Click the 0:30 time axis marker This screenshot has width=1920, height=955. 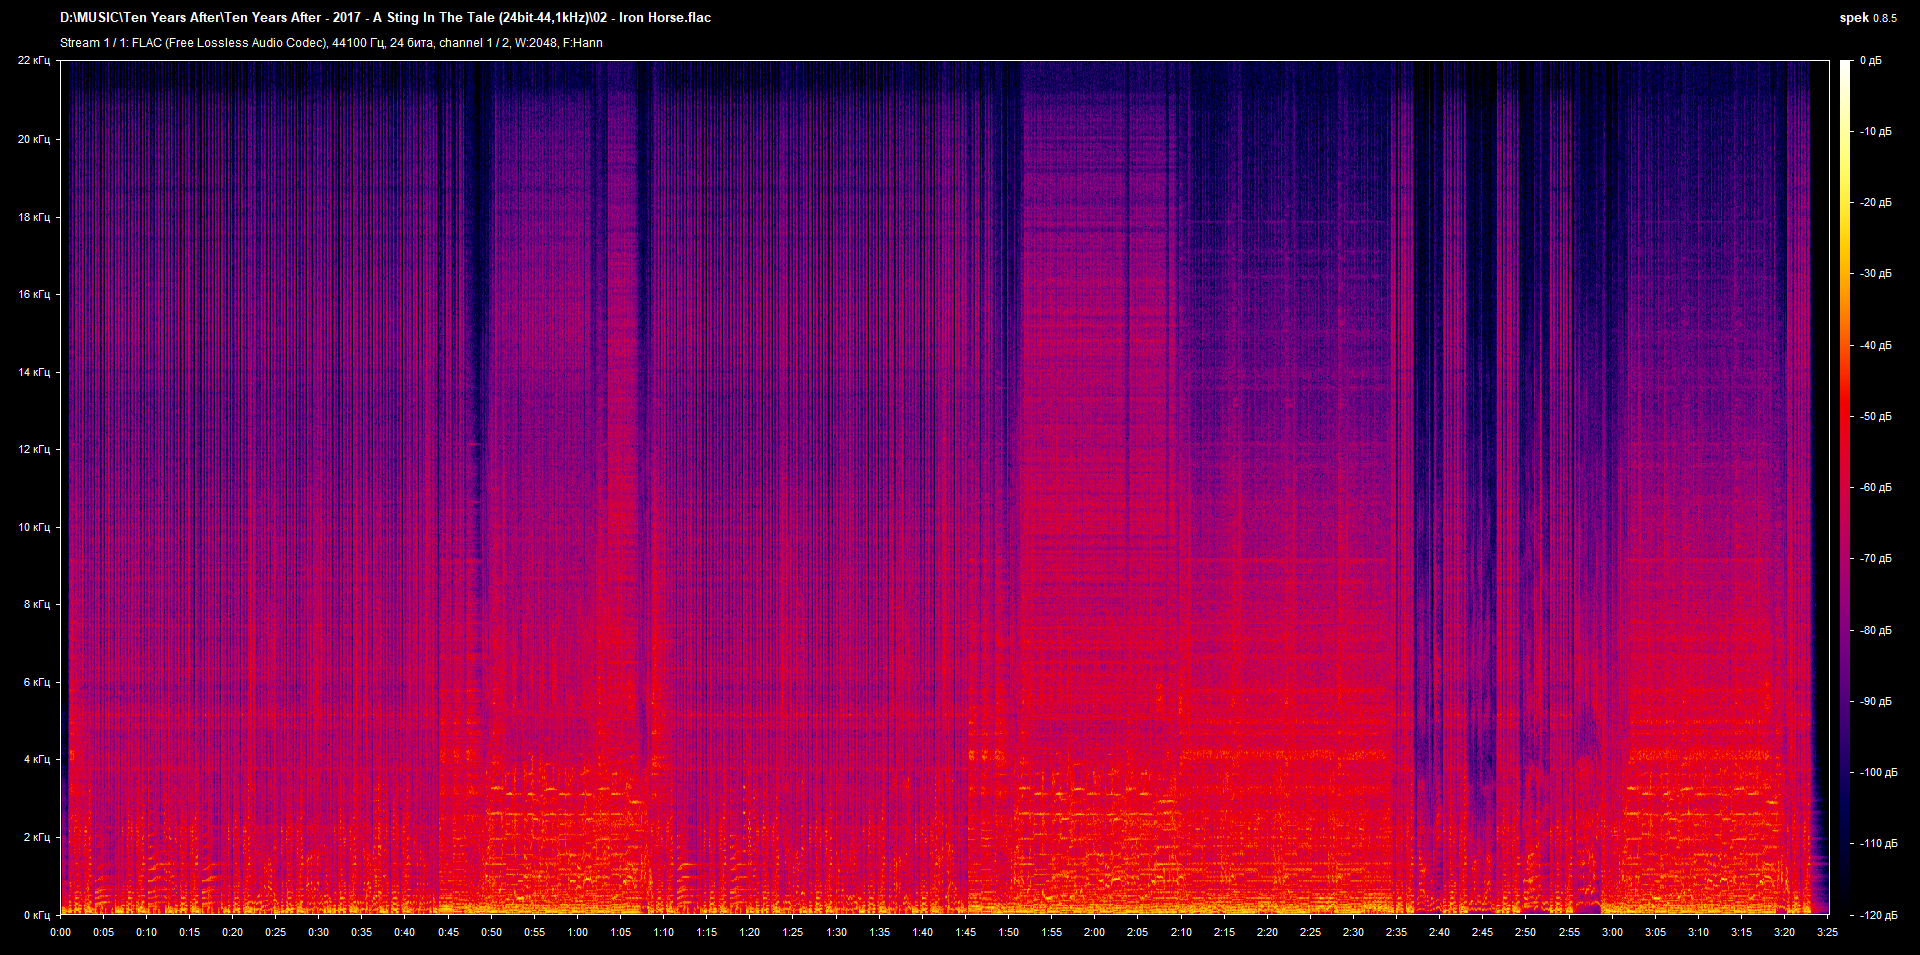pyautogui.click(x=319, y=932)
